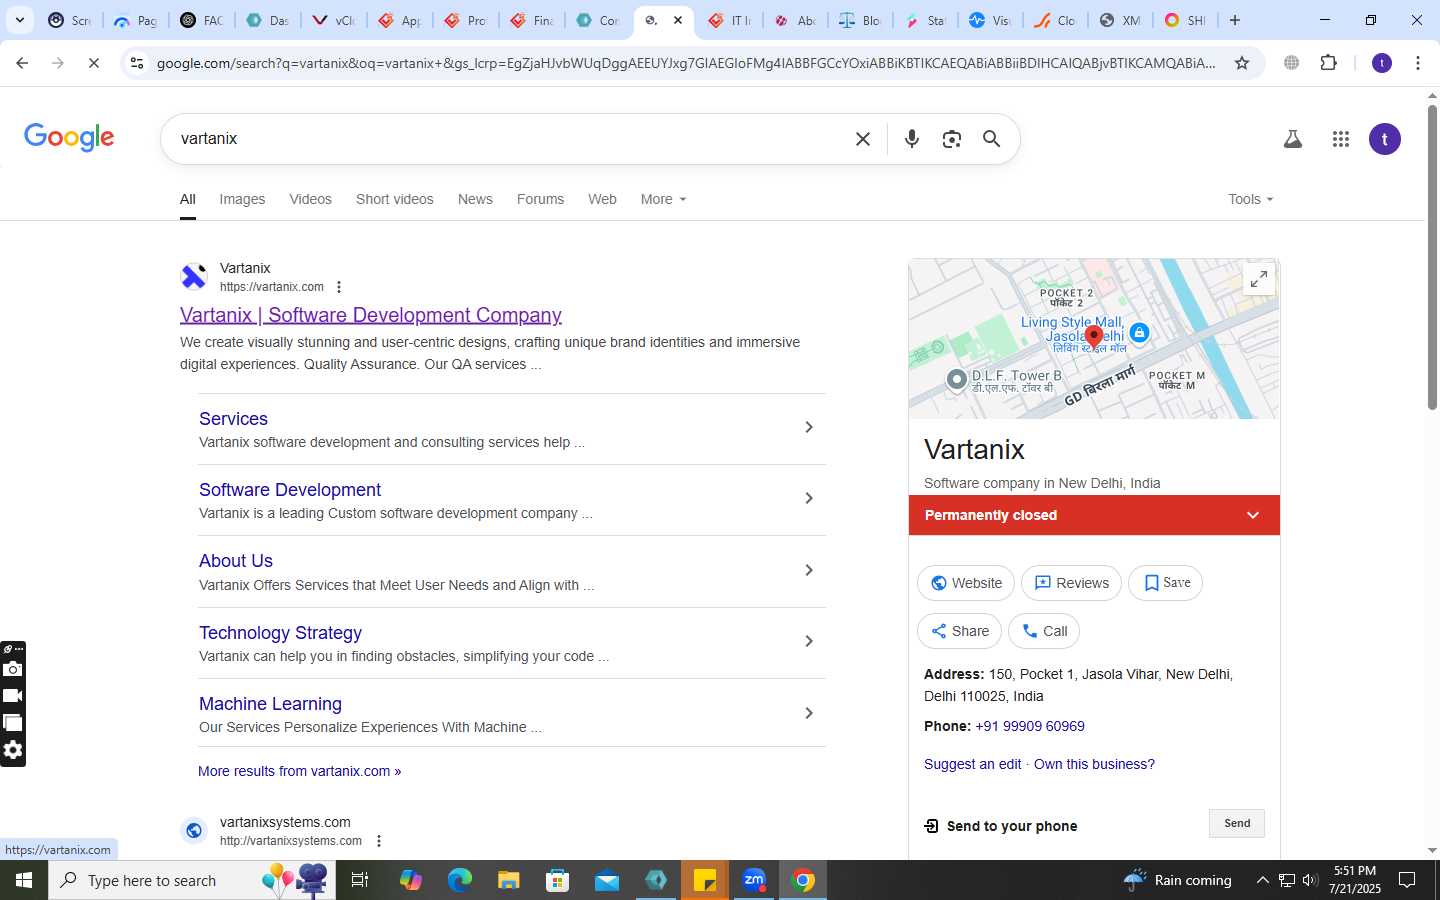Image resolution: width=1440 pixels, height=900 pixels.
Task: Expand the Machine Learning sitelink chevron
Action: 809,713
